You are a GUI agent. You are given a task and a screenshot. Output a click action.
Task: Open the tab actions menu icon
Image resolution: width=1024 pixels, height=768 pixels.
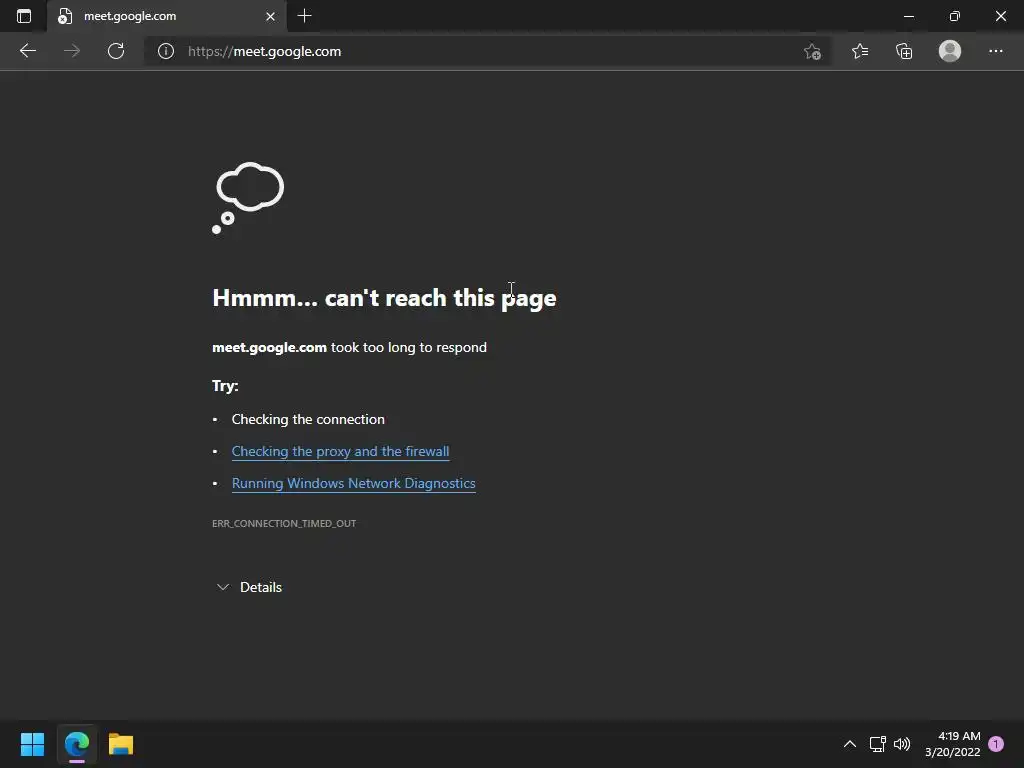tap(24, 16)
